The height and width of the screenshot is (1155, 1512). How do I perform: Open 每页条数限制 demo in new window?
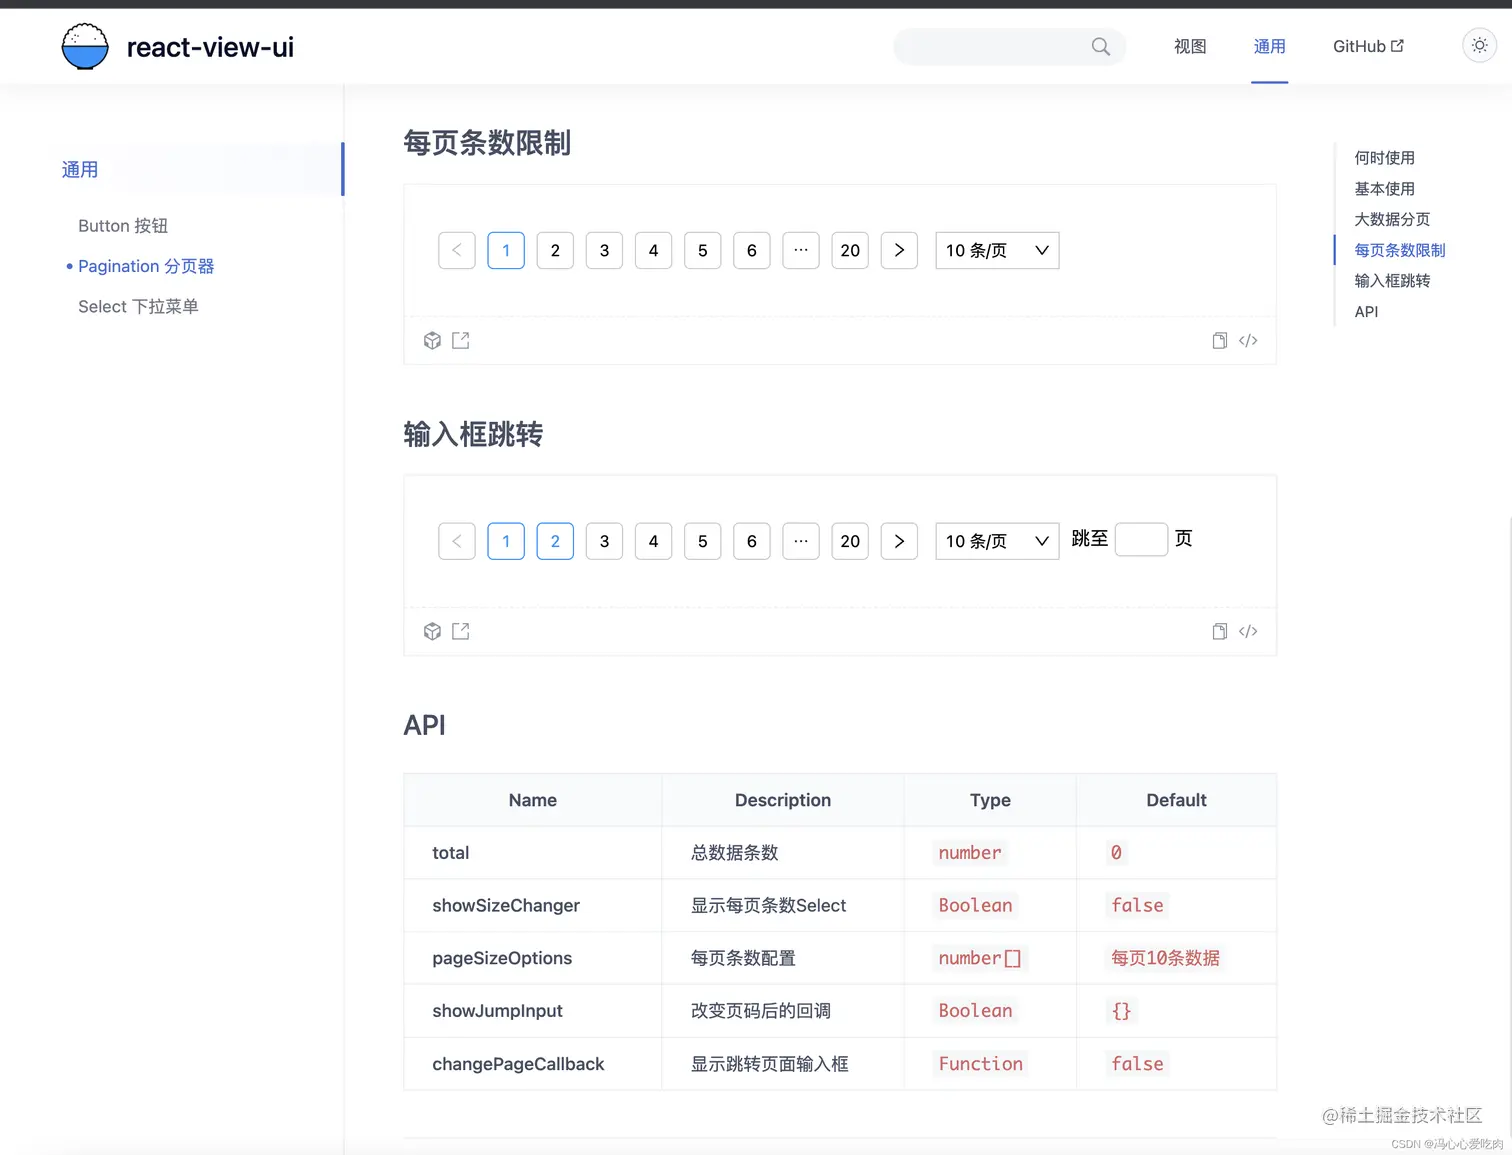[x=460, y=340]
